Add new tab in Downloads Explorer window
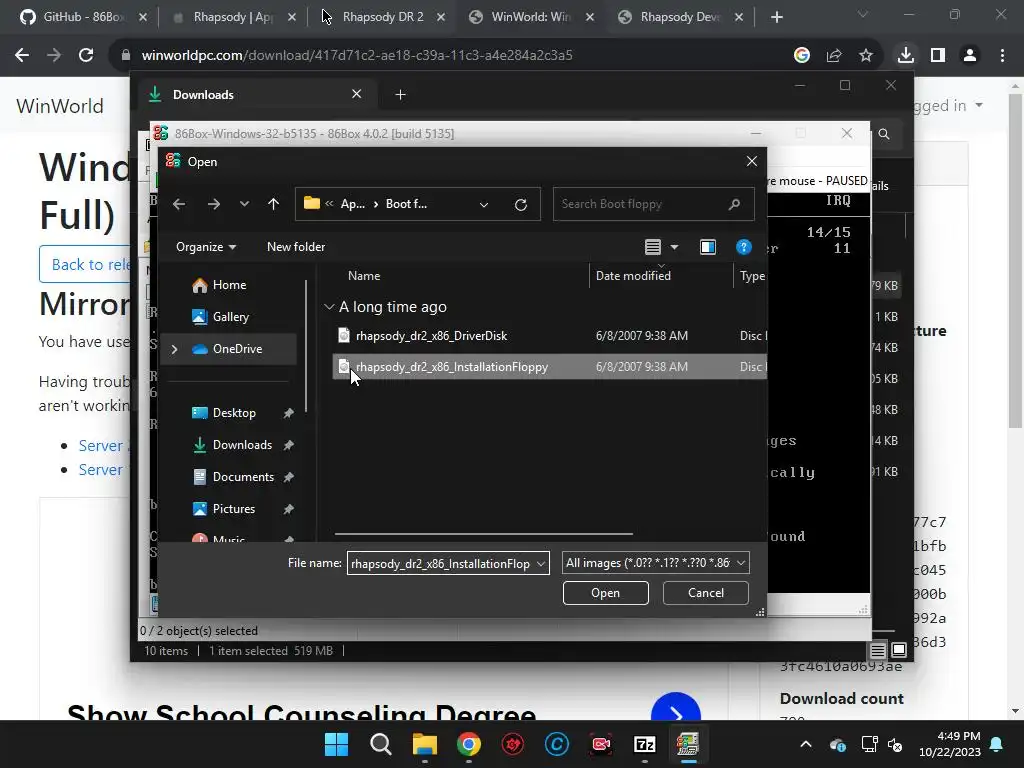 pos(400,95)
